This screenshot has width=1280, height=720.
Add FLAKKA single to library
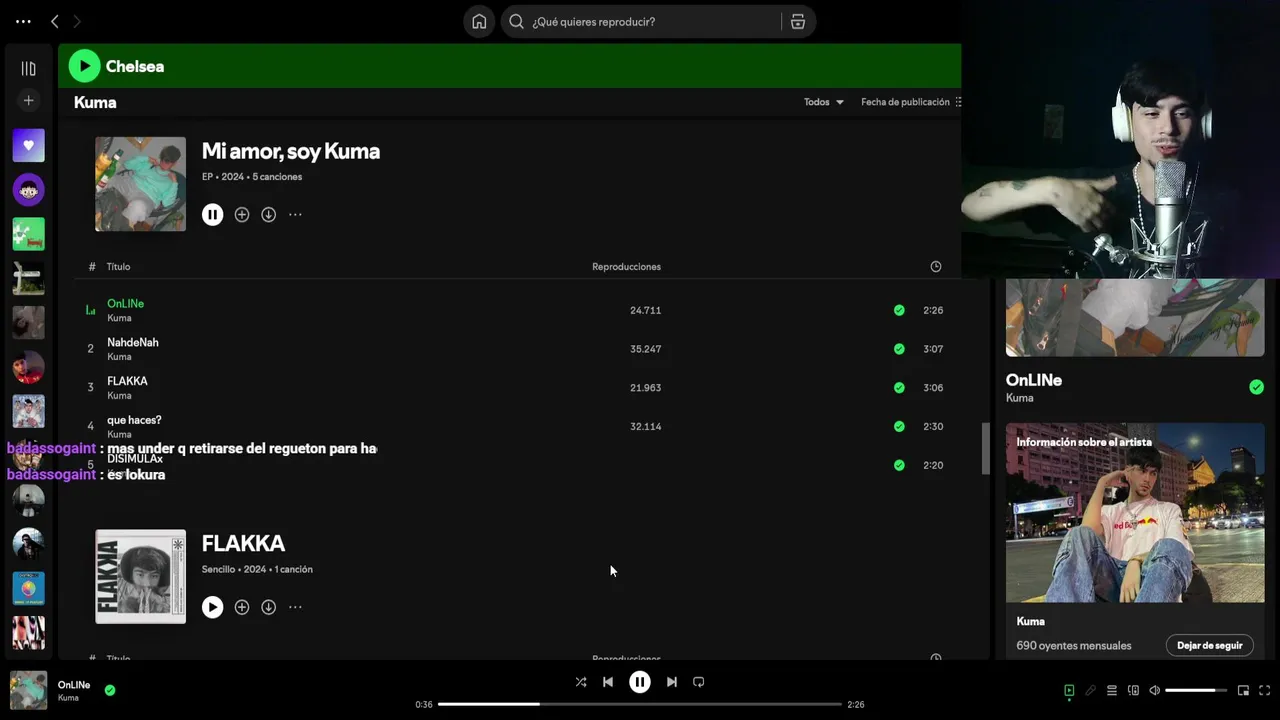pos(242,607)
